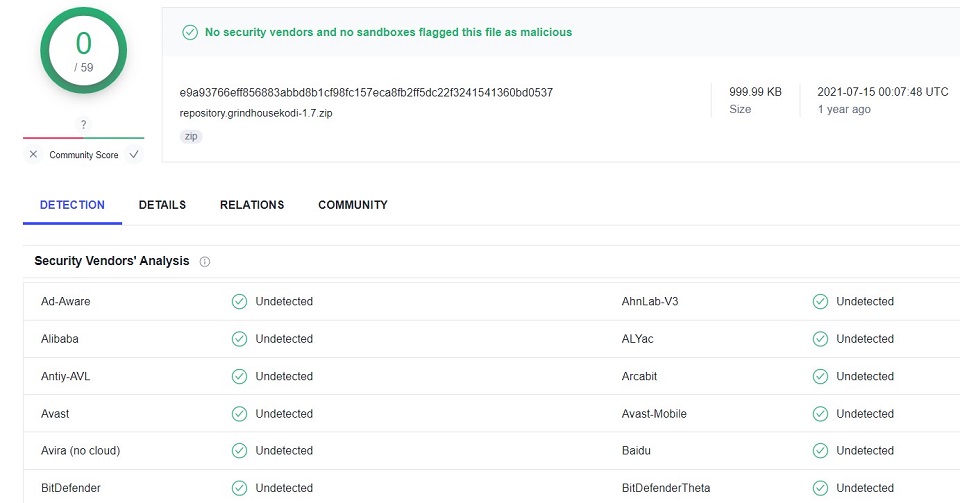Click the ALYac undetected check icon
This screenshot has height=503, width=960.
tap(820, 339)
